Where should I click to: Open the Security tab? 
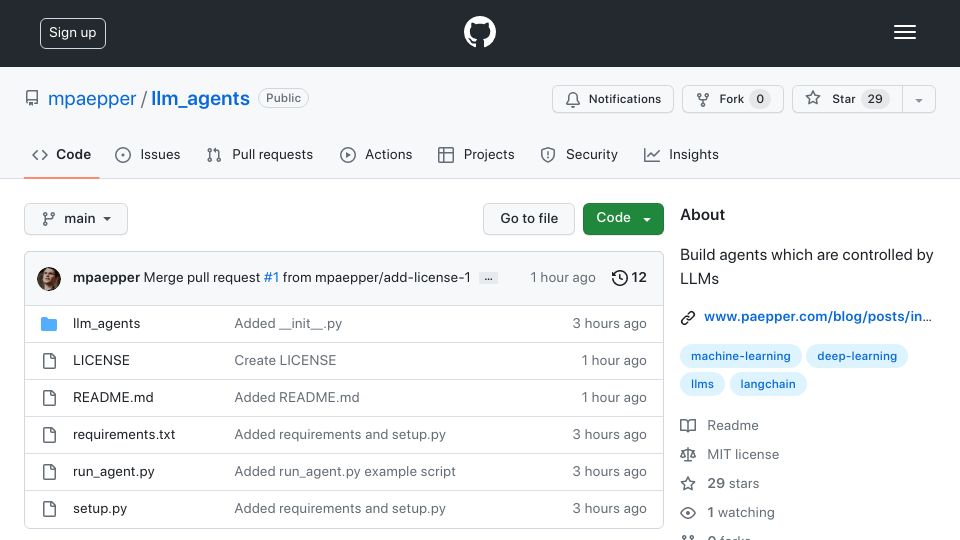(x=579, y=155)
